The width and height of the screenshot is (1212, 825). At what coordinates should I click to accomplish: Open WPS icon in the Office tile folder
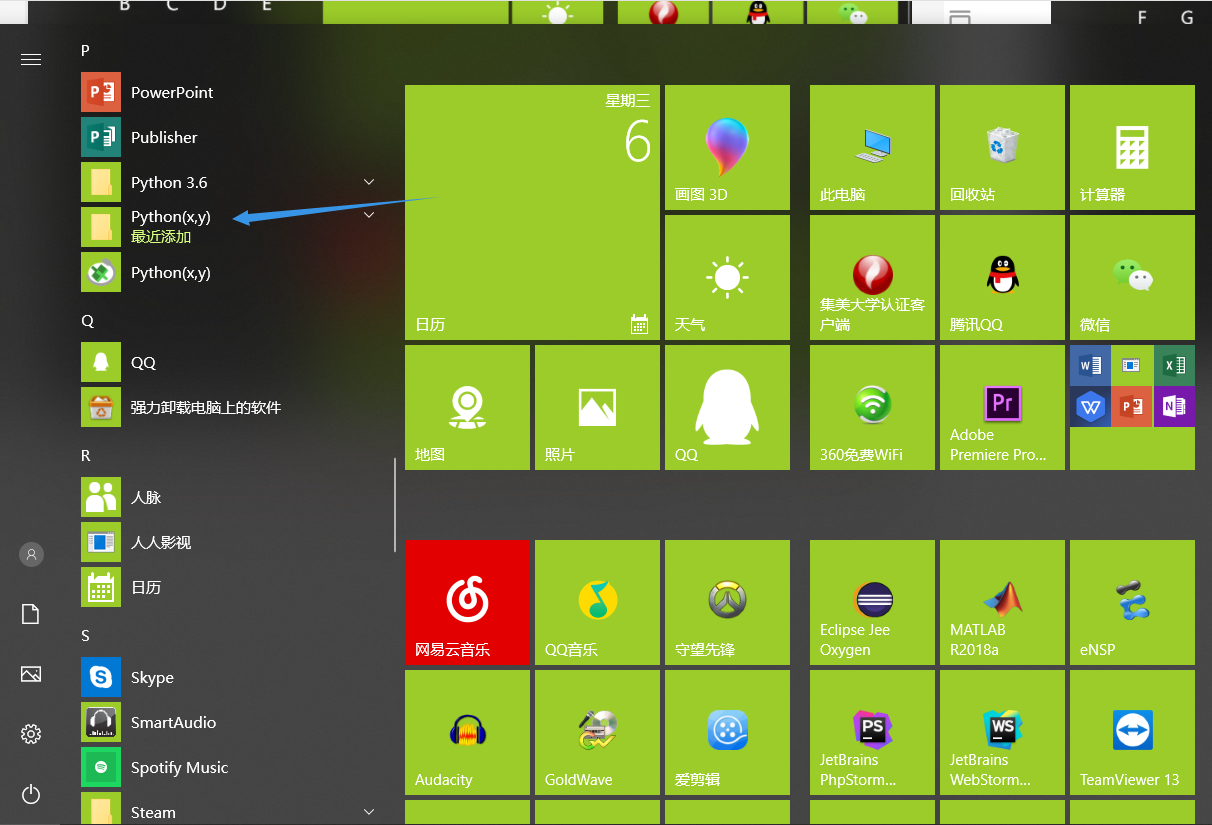(1090, 406)
